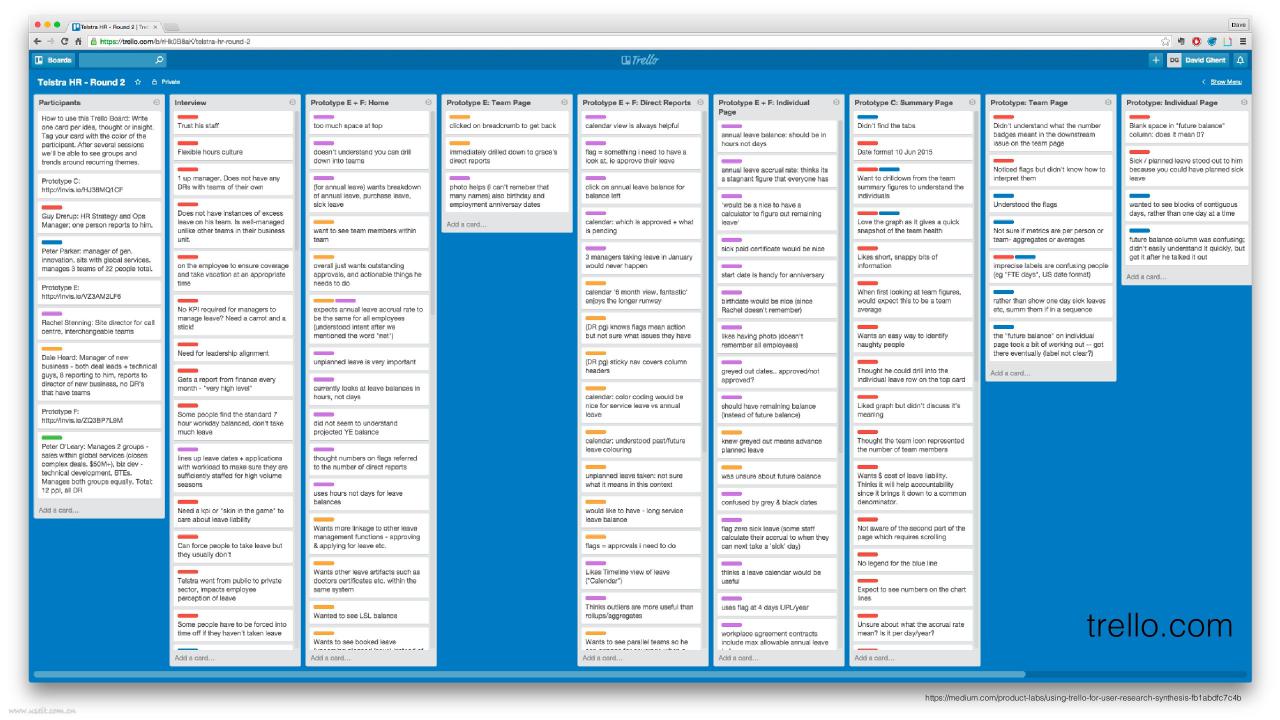The height and width of the screenshot is (720, 1280).
Task: Open 'was unsure about future balance' card
Action: 777,473
